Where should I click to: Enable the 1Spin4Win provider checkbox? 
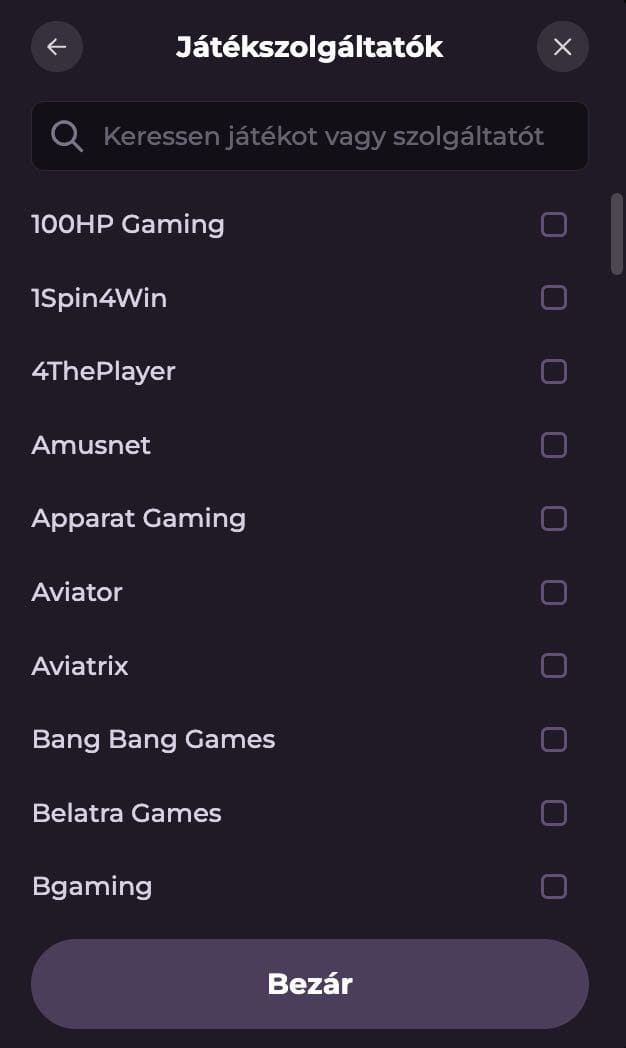(554, 298)
